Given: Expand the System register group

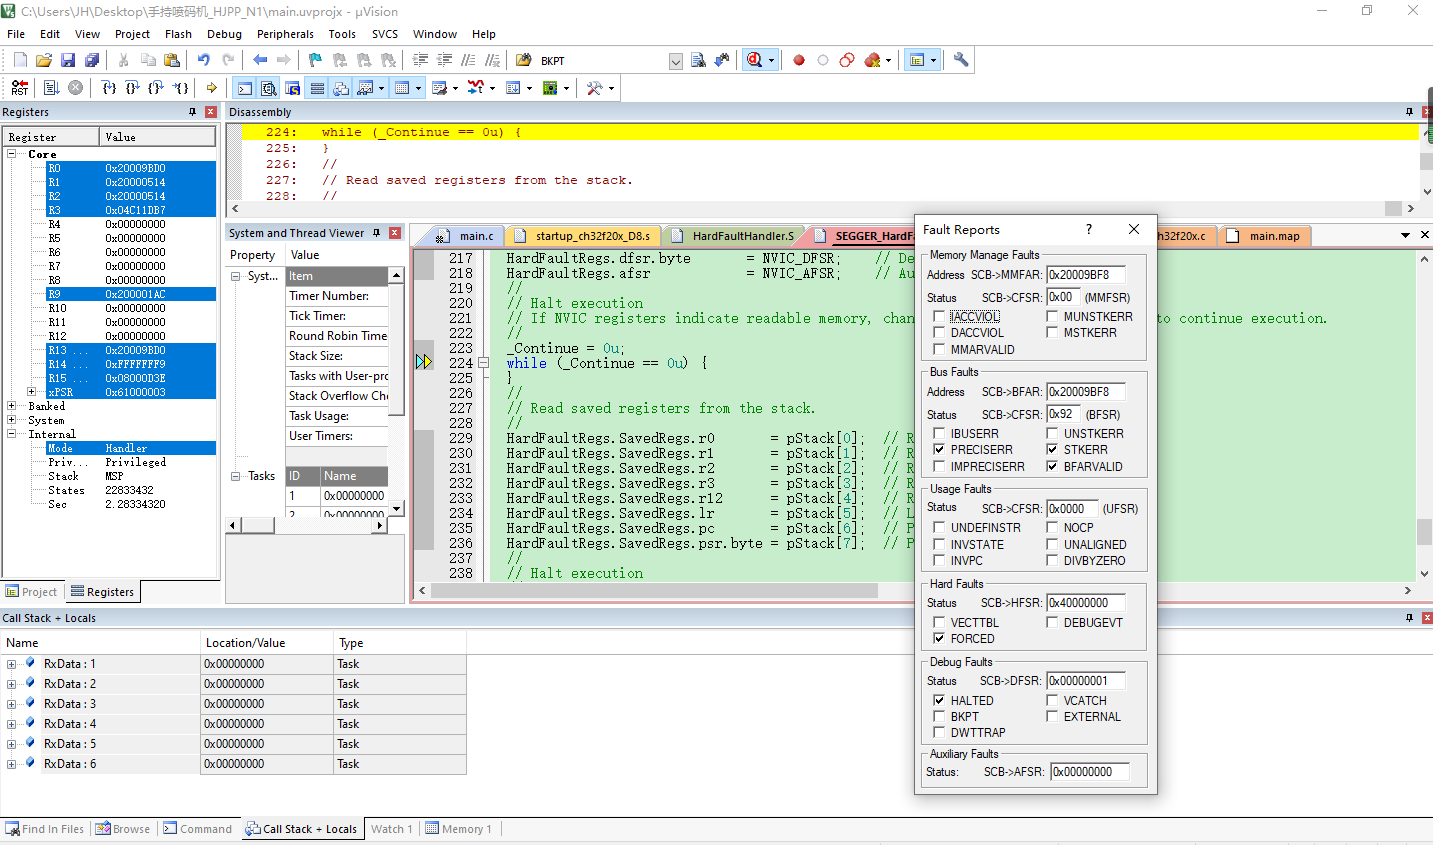Looking at the screenshot, I should (11, 420).
